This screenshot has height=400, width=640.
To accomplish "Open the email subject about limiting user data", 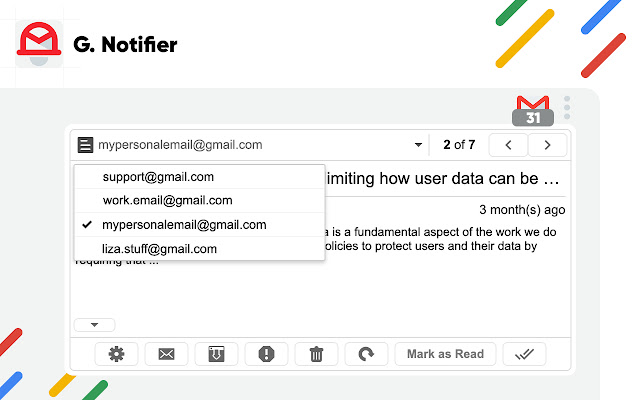I will tap(444, 180).
